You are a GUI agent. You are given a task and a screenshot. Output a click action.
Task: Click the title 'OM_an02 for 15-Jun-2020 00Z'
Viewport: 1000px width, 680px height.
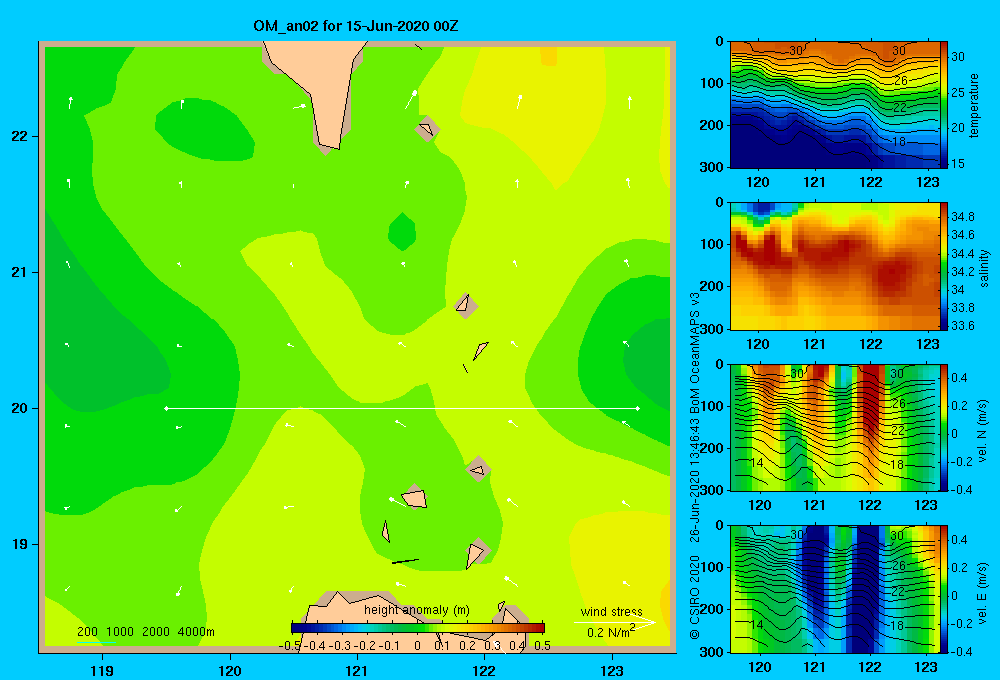point(356,26)
